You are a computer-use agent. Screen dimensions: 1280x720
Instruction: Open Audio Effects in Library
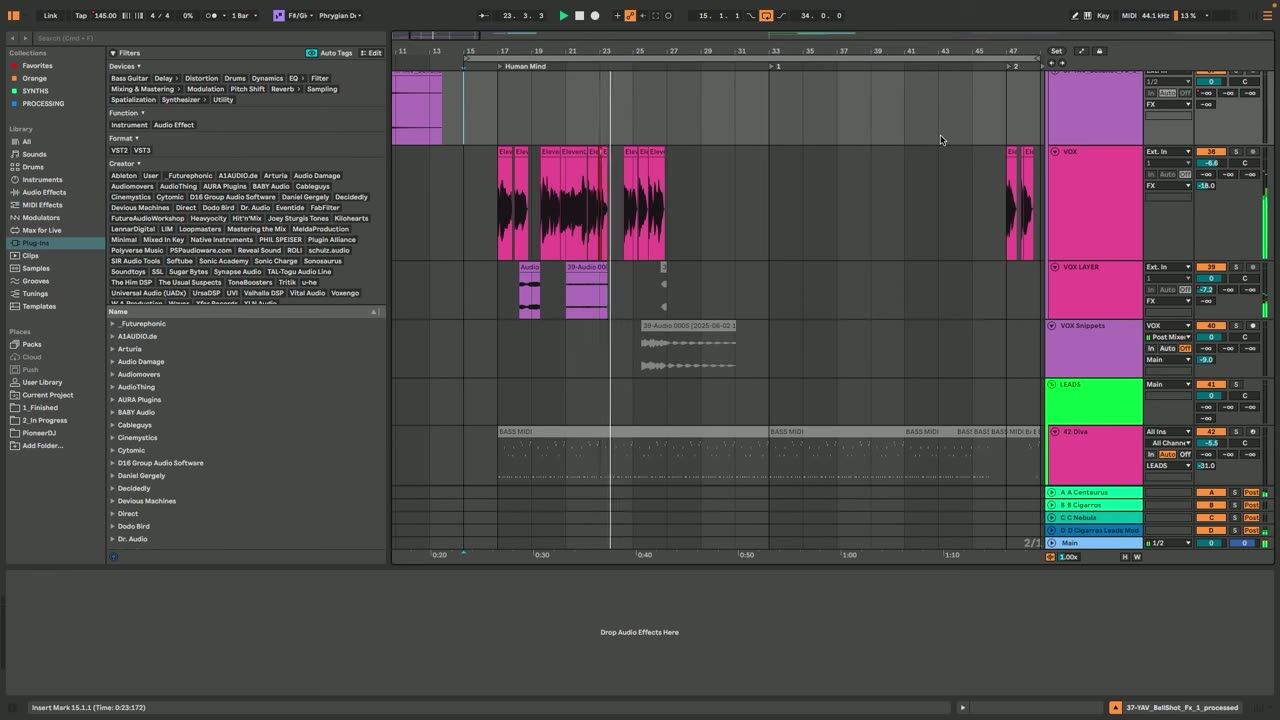click(44, 192)
